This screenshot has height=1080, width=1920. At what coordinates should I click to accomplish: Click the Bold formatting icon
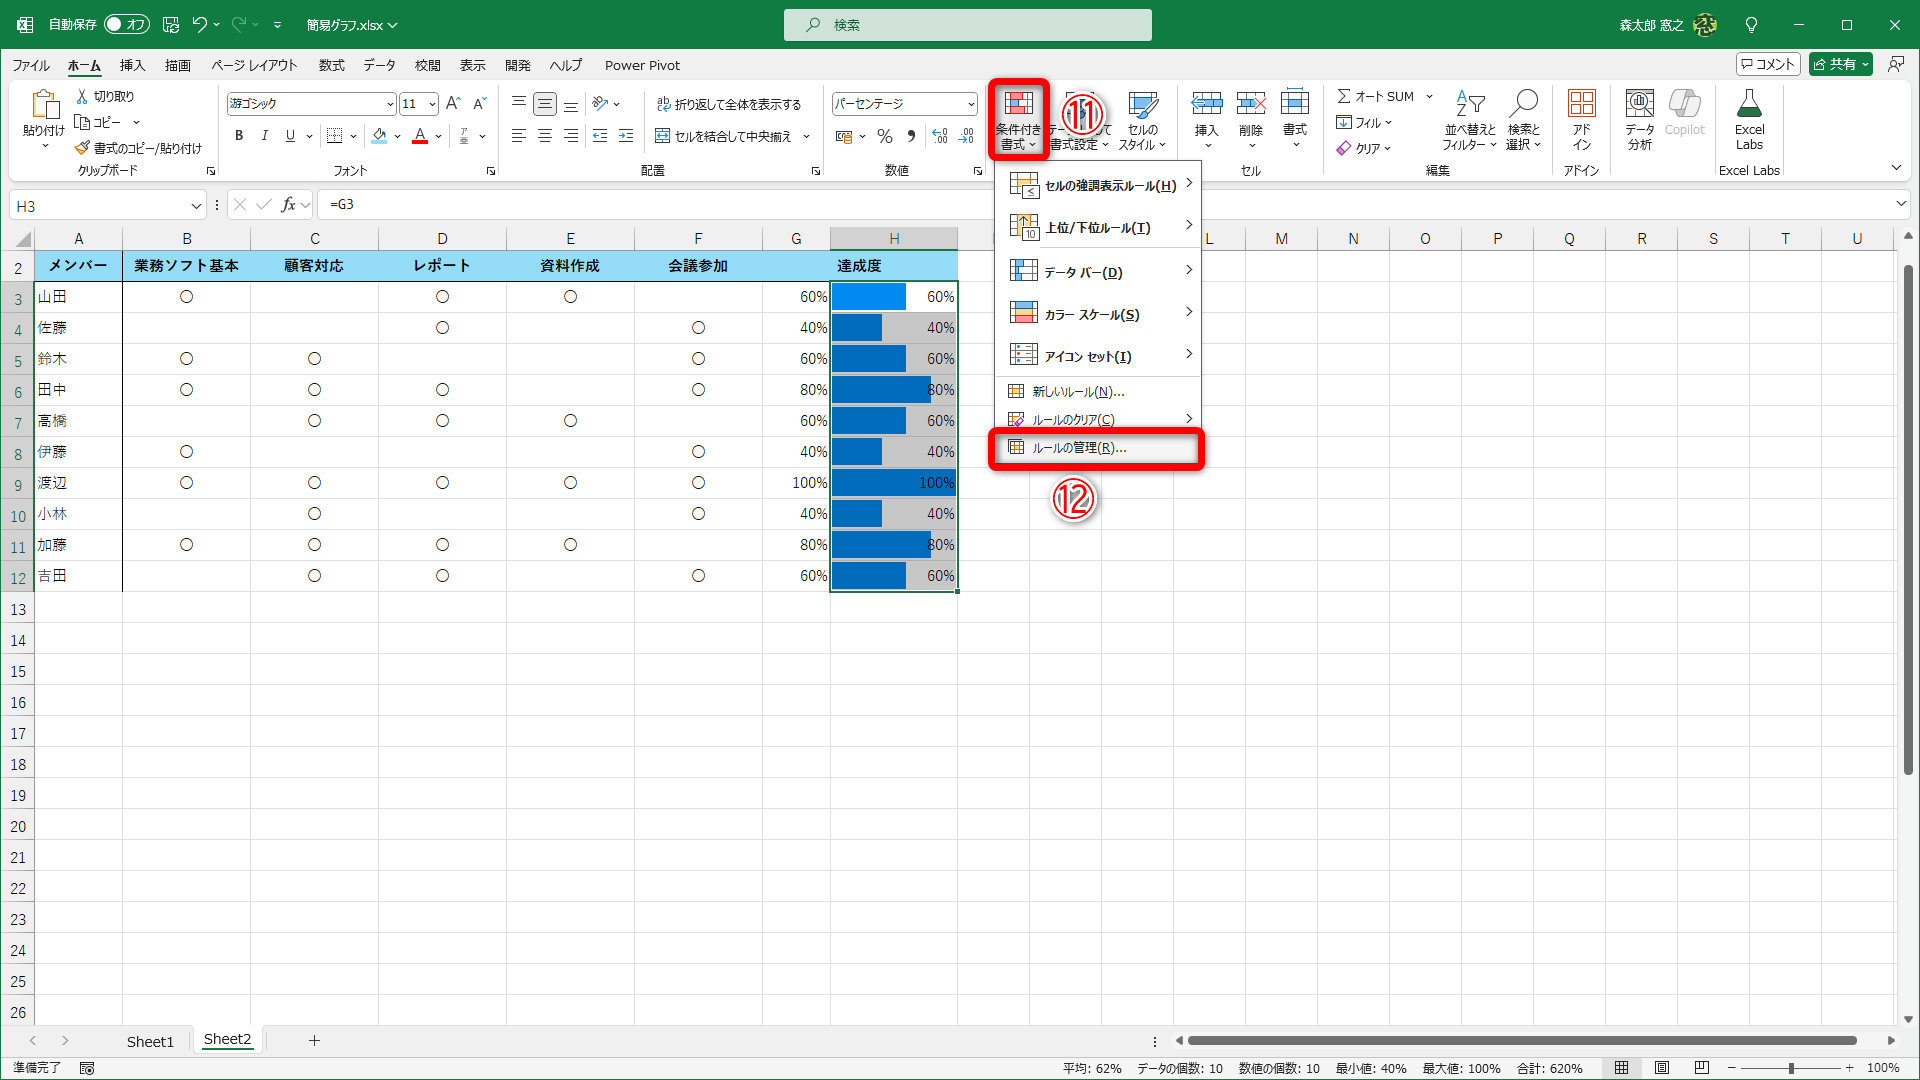[x=239, y=136]
